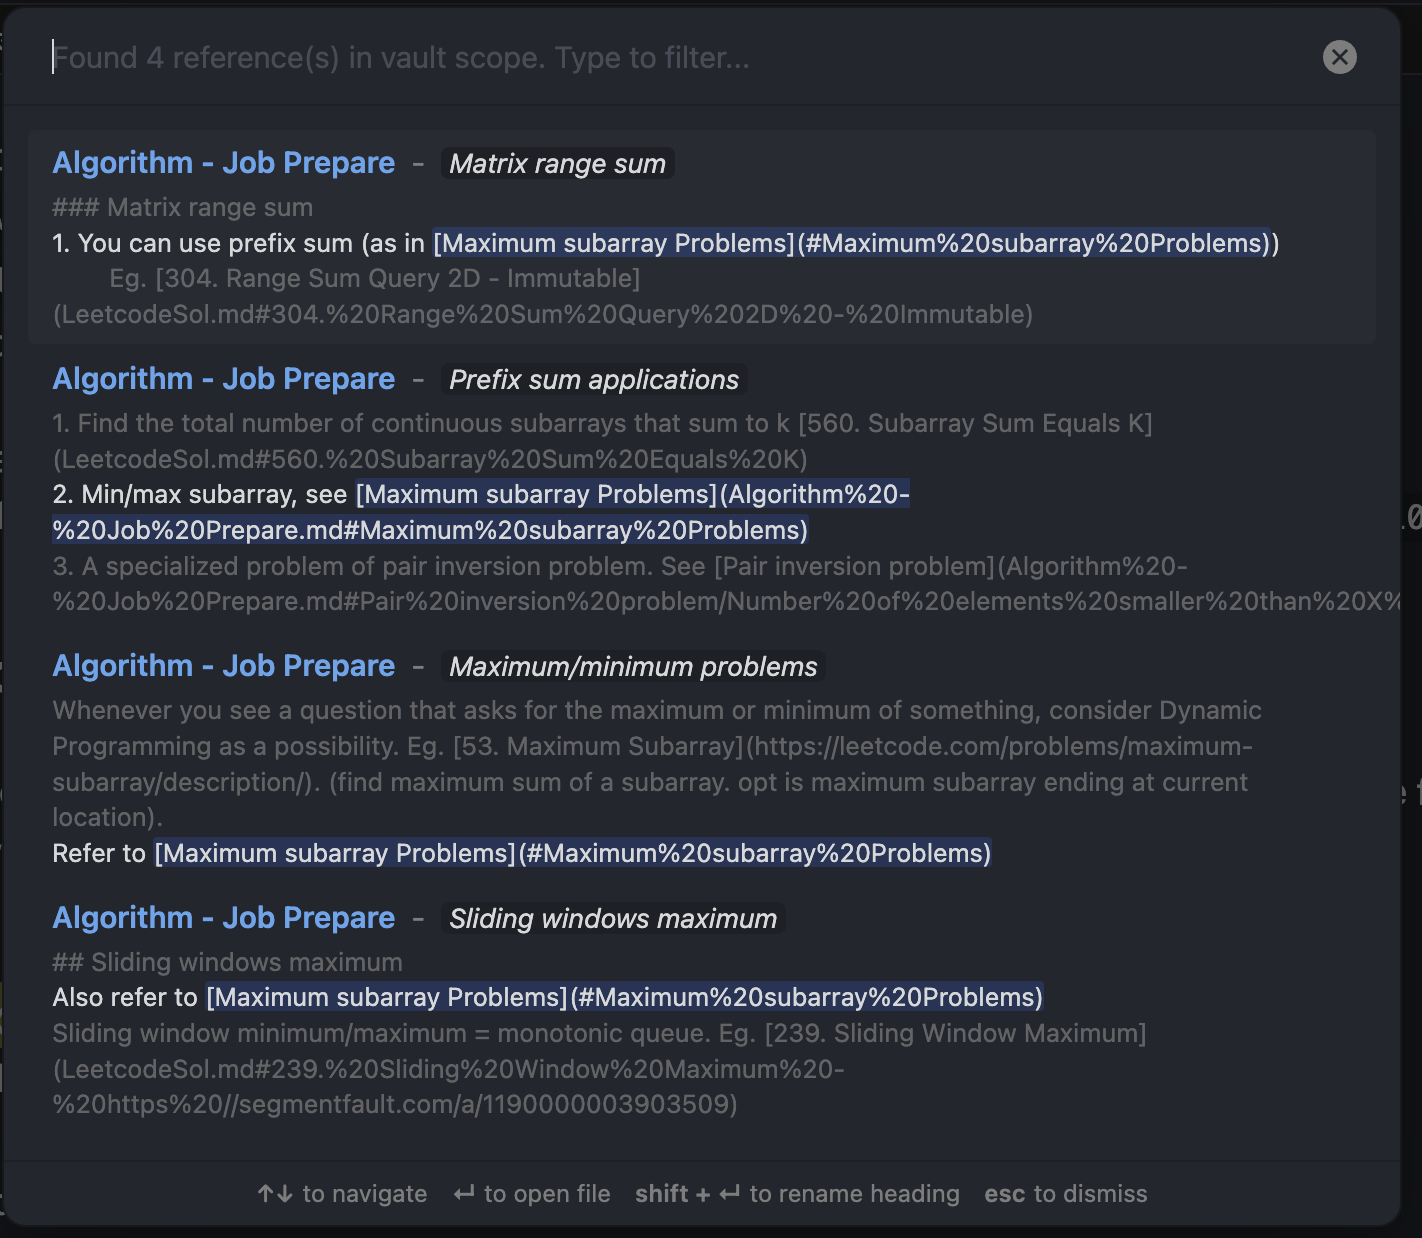Click the 'You can use prefix sum' reference line
1422x1238 pixels.
(x=666, y=244)
